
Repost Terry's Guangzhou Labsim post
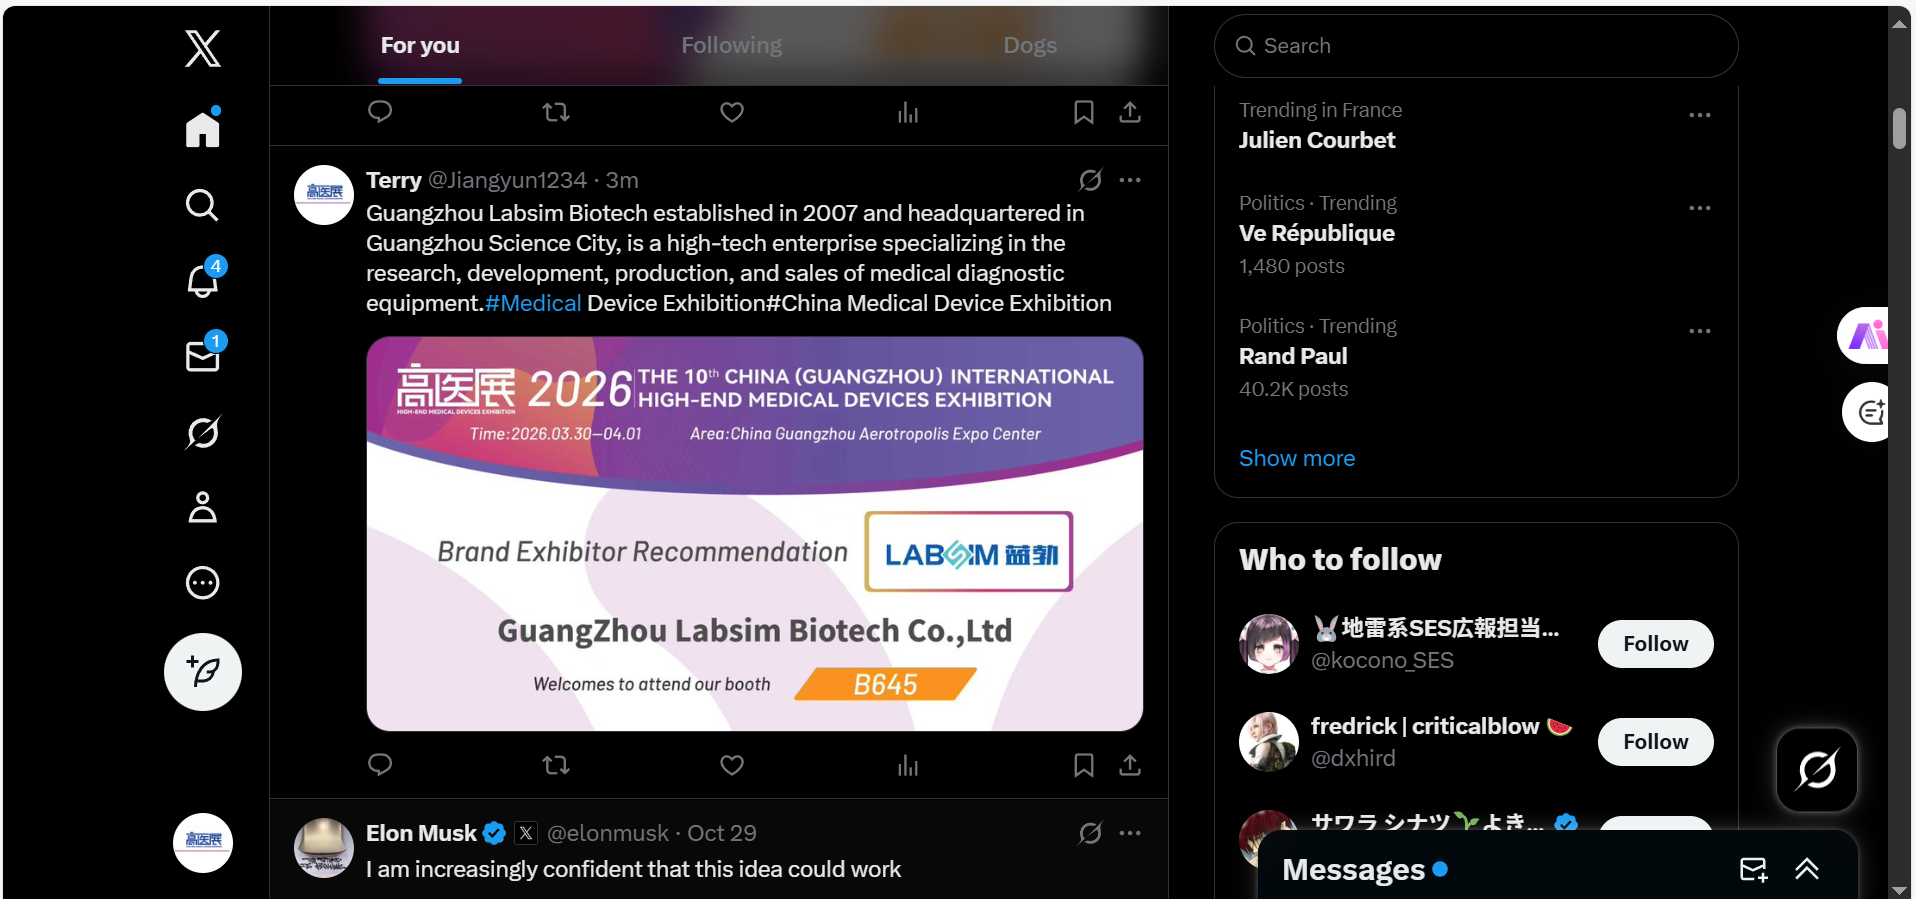click(x=556, y=765)
